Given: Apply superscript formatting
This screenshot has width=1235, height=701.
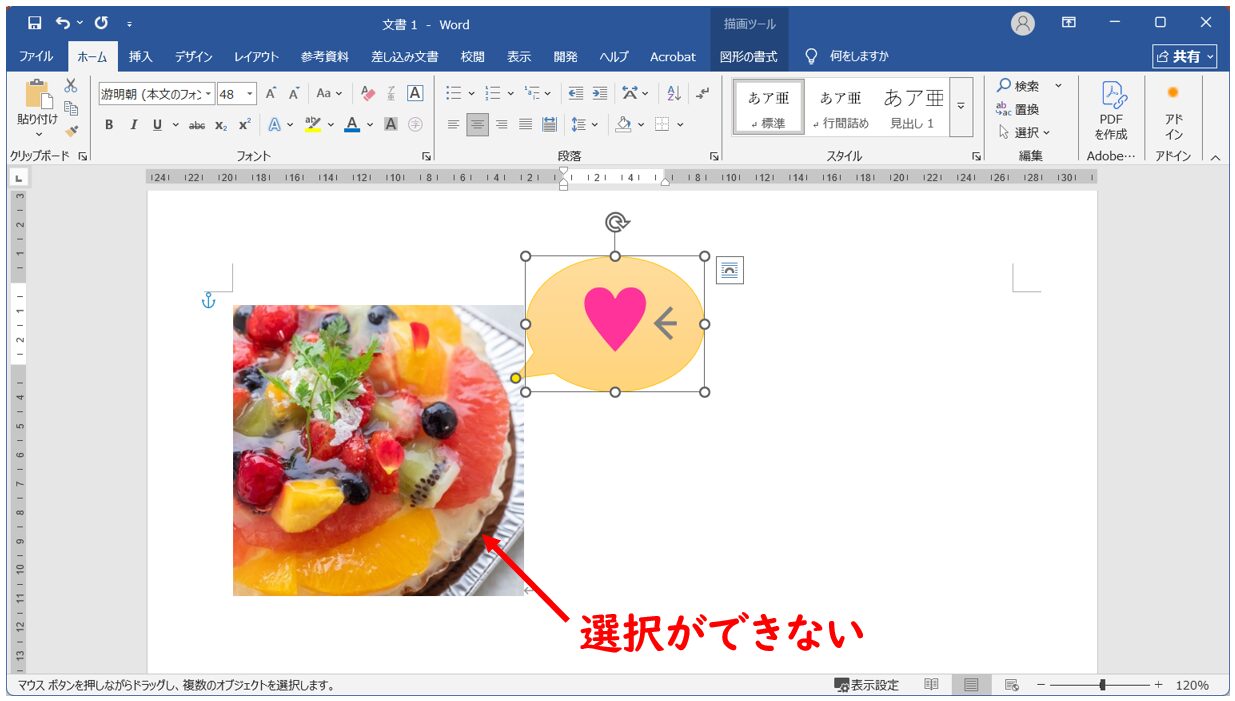Looking at the screenshot, I should [244, 125].
